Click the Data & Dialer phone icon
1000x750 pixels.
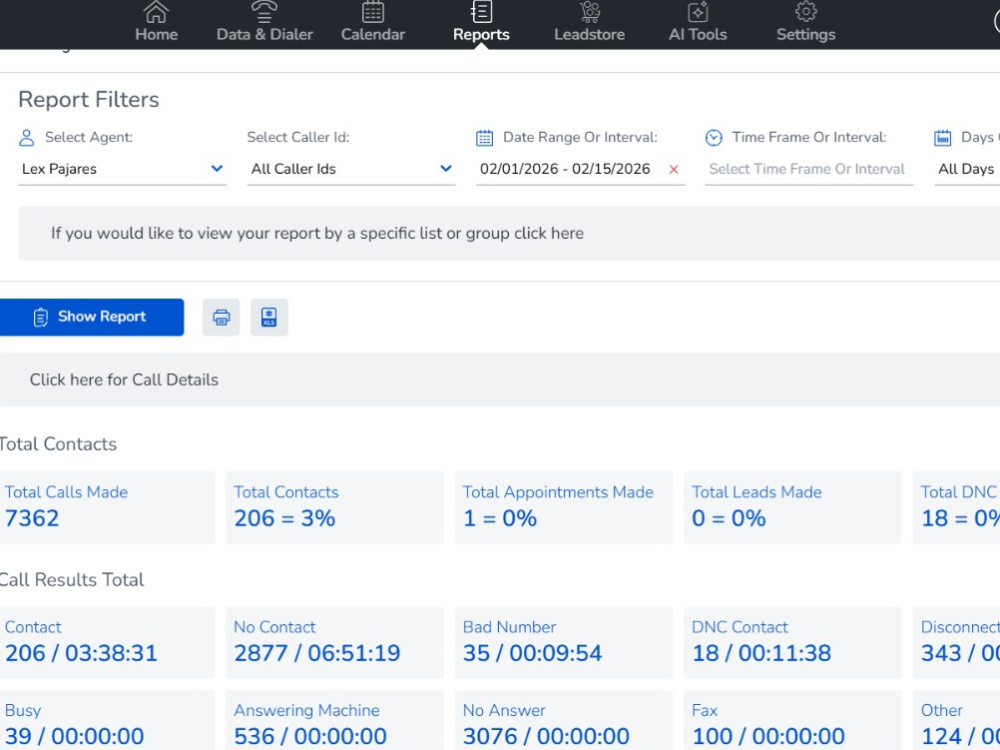[264, 11]
